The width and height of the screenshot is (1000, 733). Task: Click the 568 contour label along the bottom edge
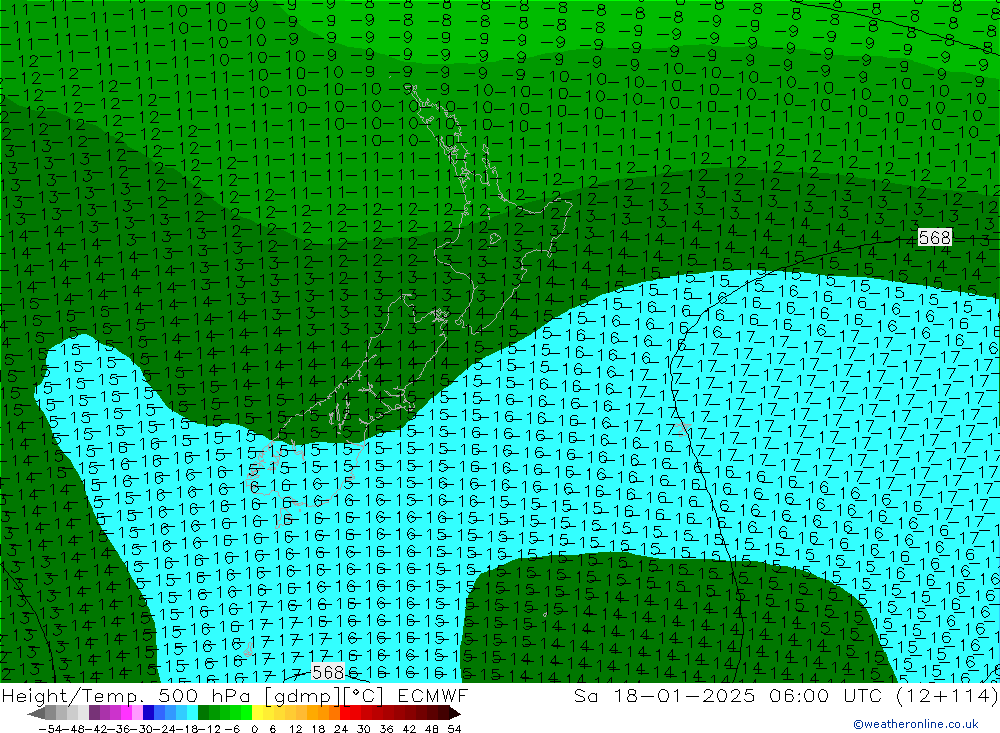pyautogui.click(x=328, y=672)
